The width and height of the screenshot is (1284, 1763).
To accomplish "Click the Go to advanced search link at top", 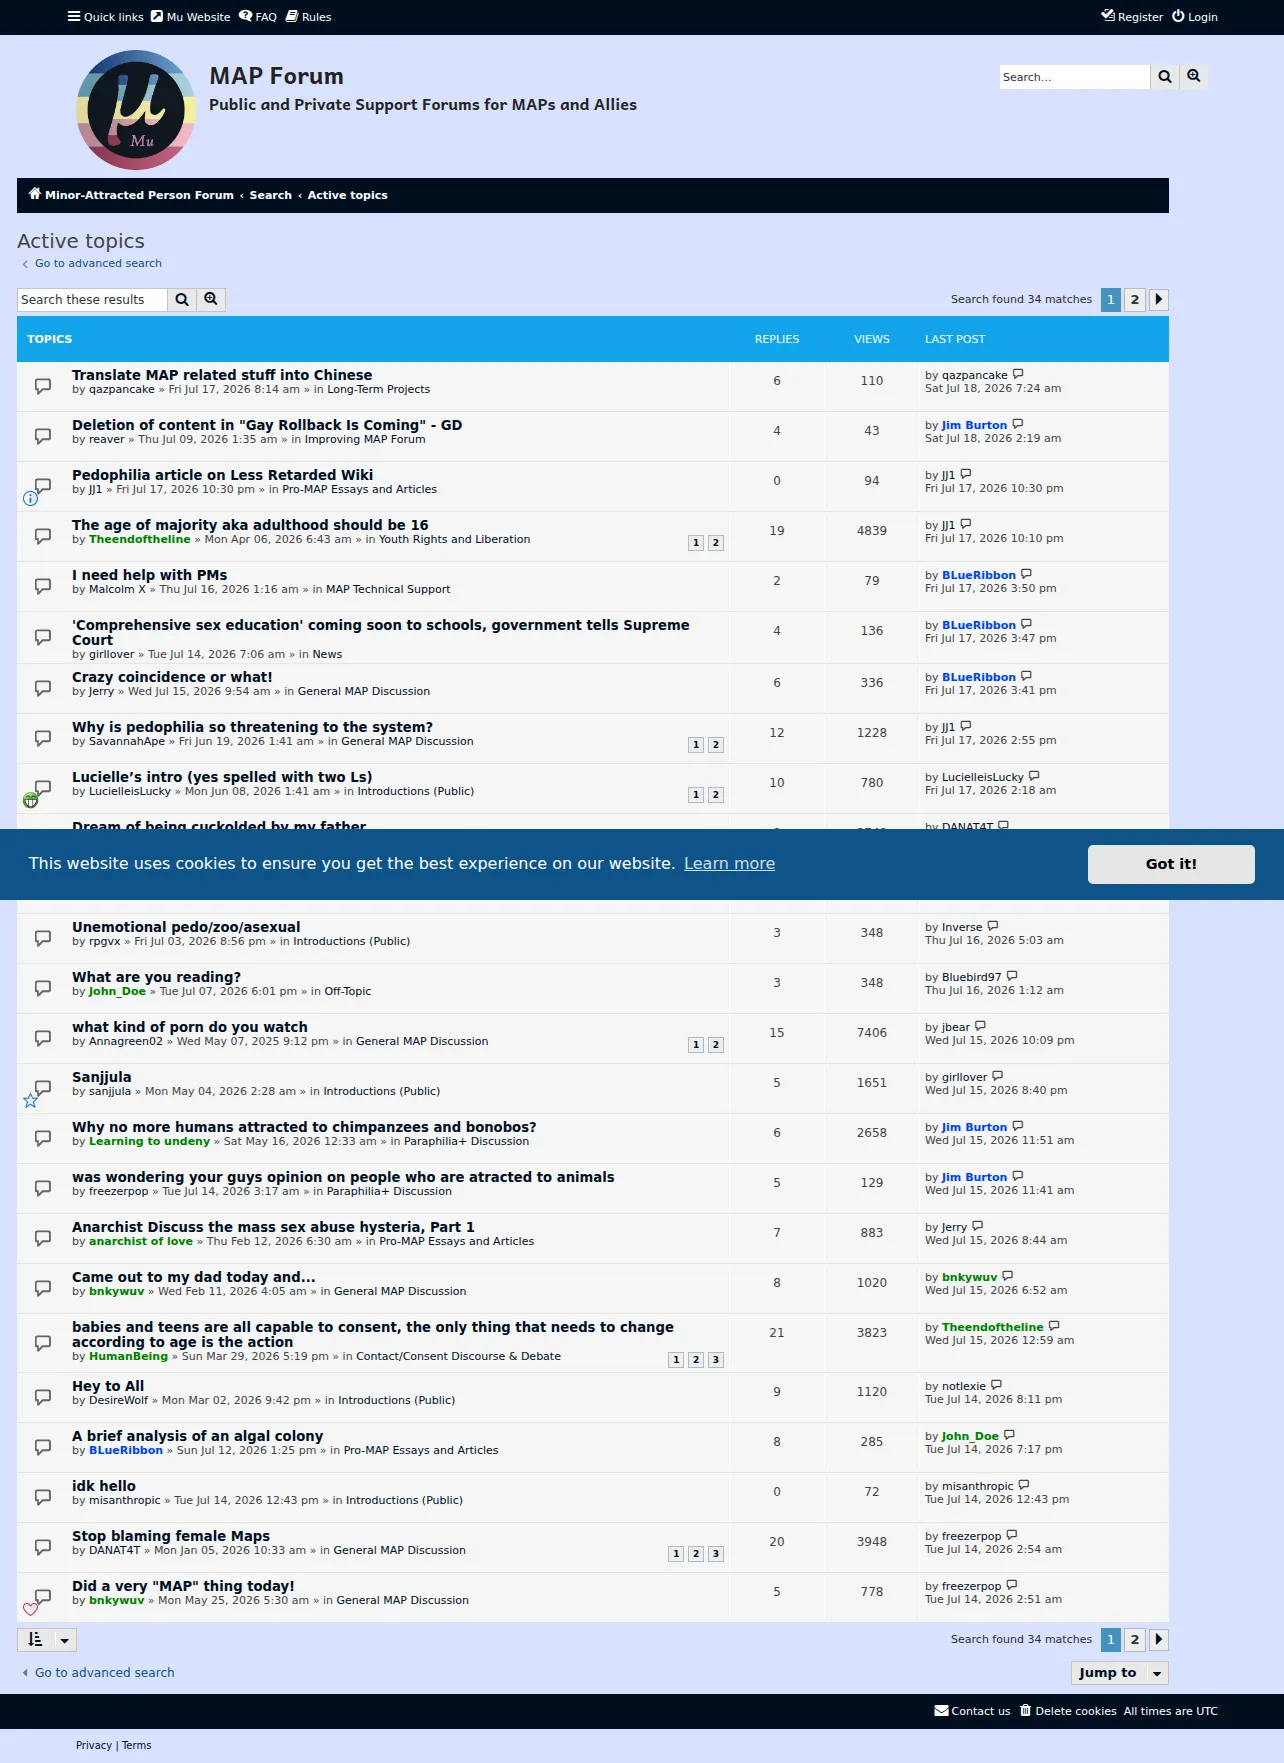I will click(x=98, y=263).
